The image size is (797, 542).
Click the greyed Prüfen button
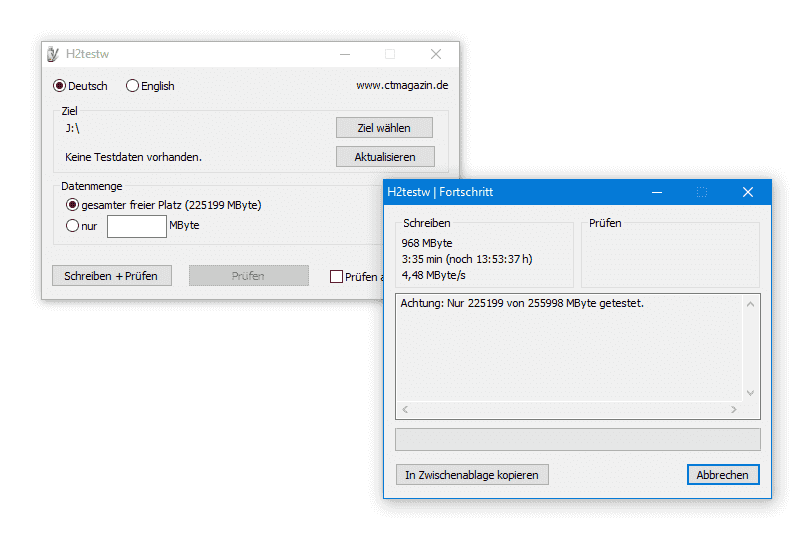coord(249,276)
